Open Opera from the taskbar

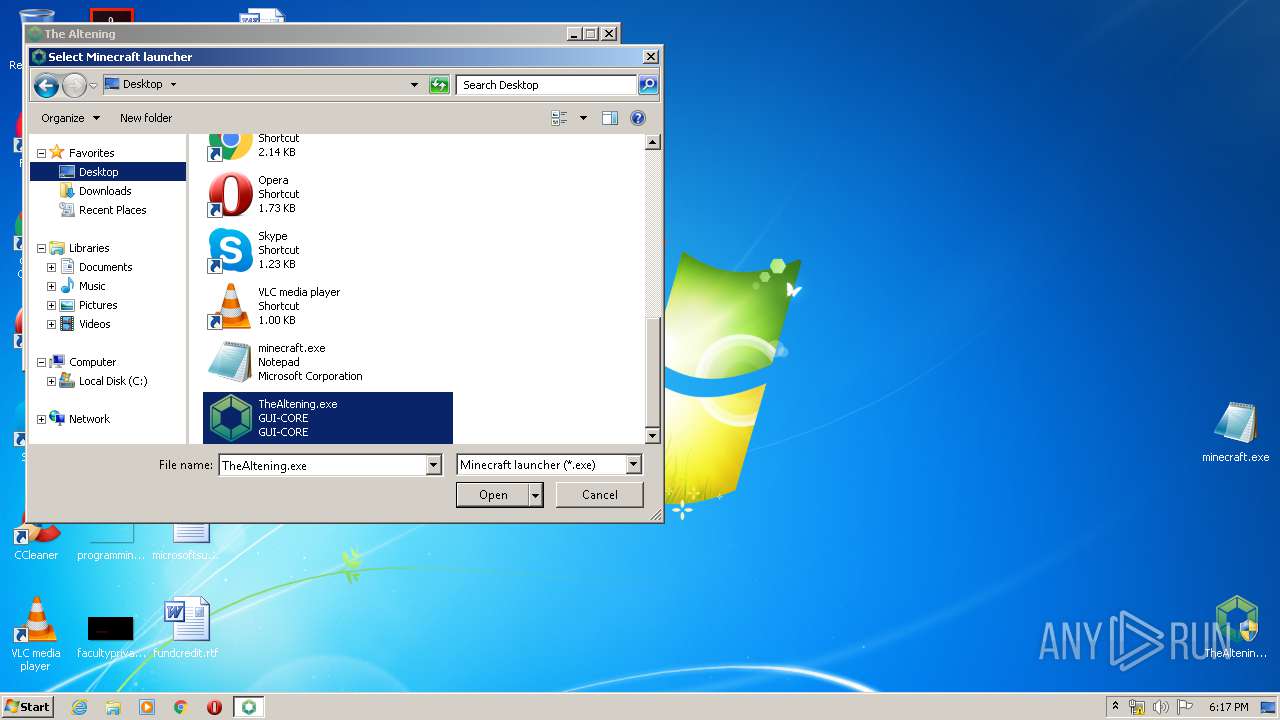pyautogui.click(x=214, y=707)
